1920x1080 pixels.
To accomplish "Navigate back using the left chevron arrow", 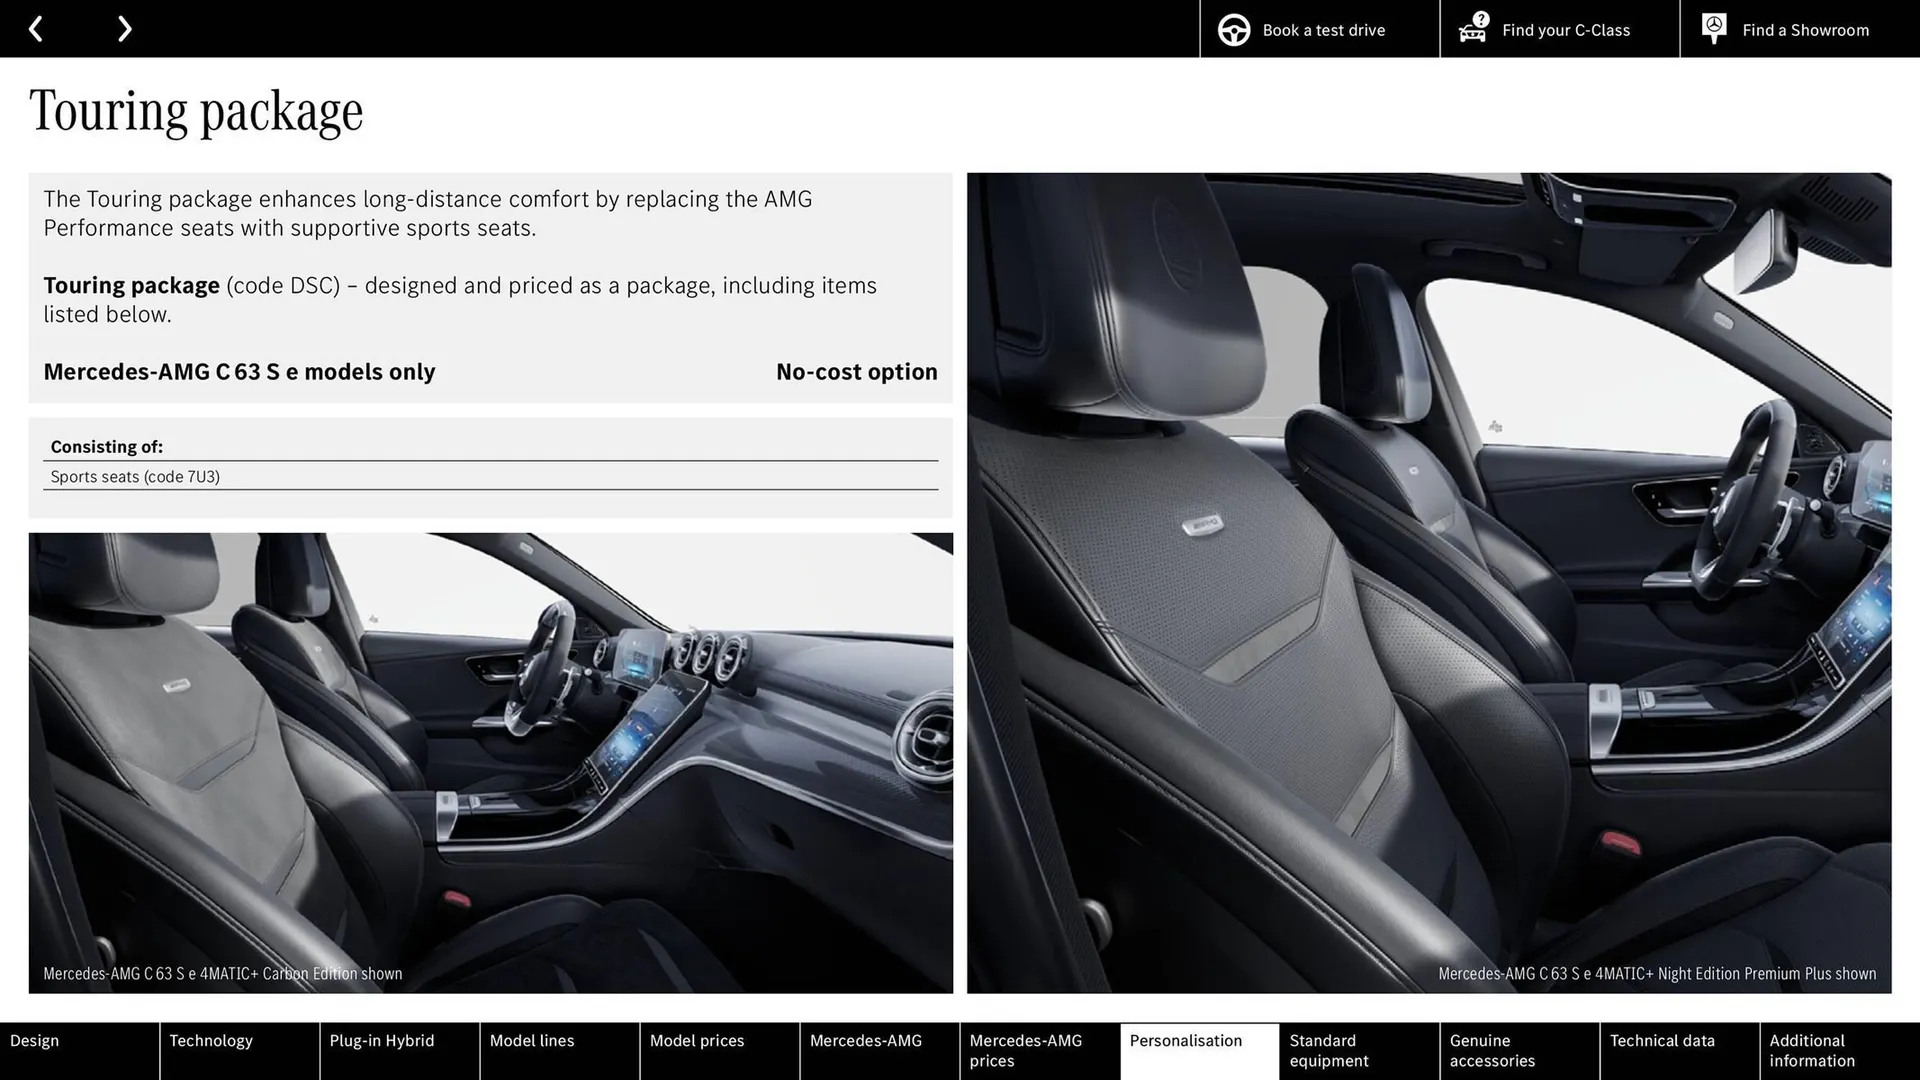I will coord(37,29).
